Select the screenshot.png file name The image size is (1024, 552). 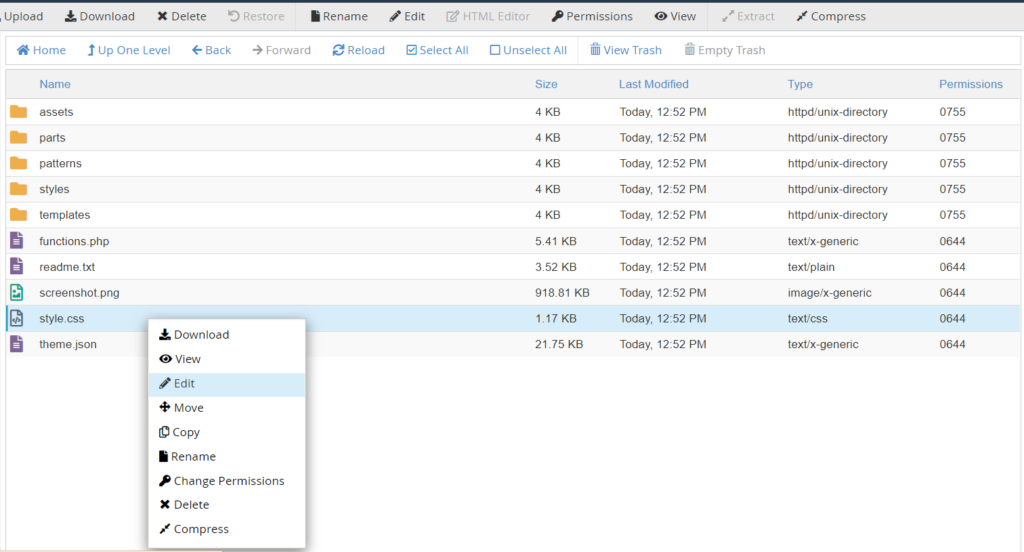pos(79,293)
